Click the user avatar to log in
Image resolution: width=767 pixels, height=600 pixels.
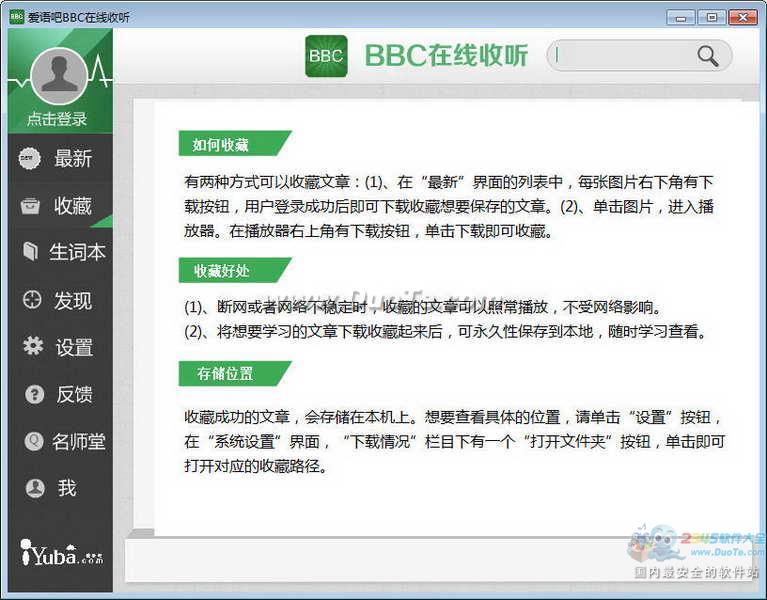point(59,76)
